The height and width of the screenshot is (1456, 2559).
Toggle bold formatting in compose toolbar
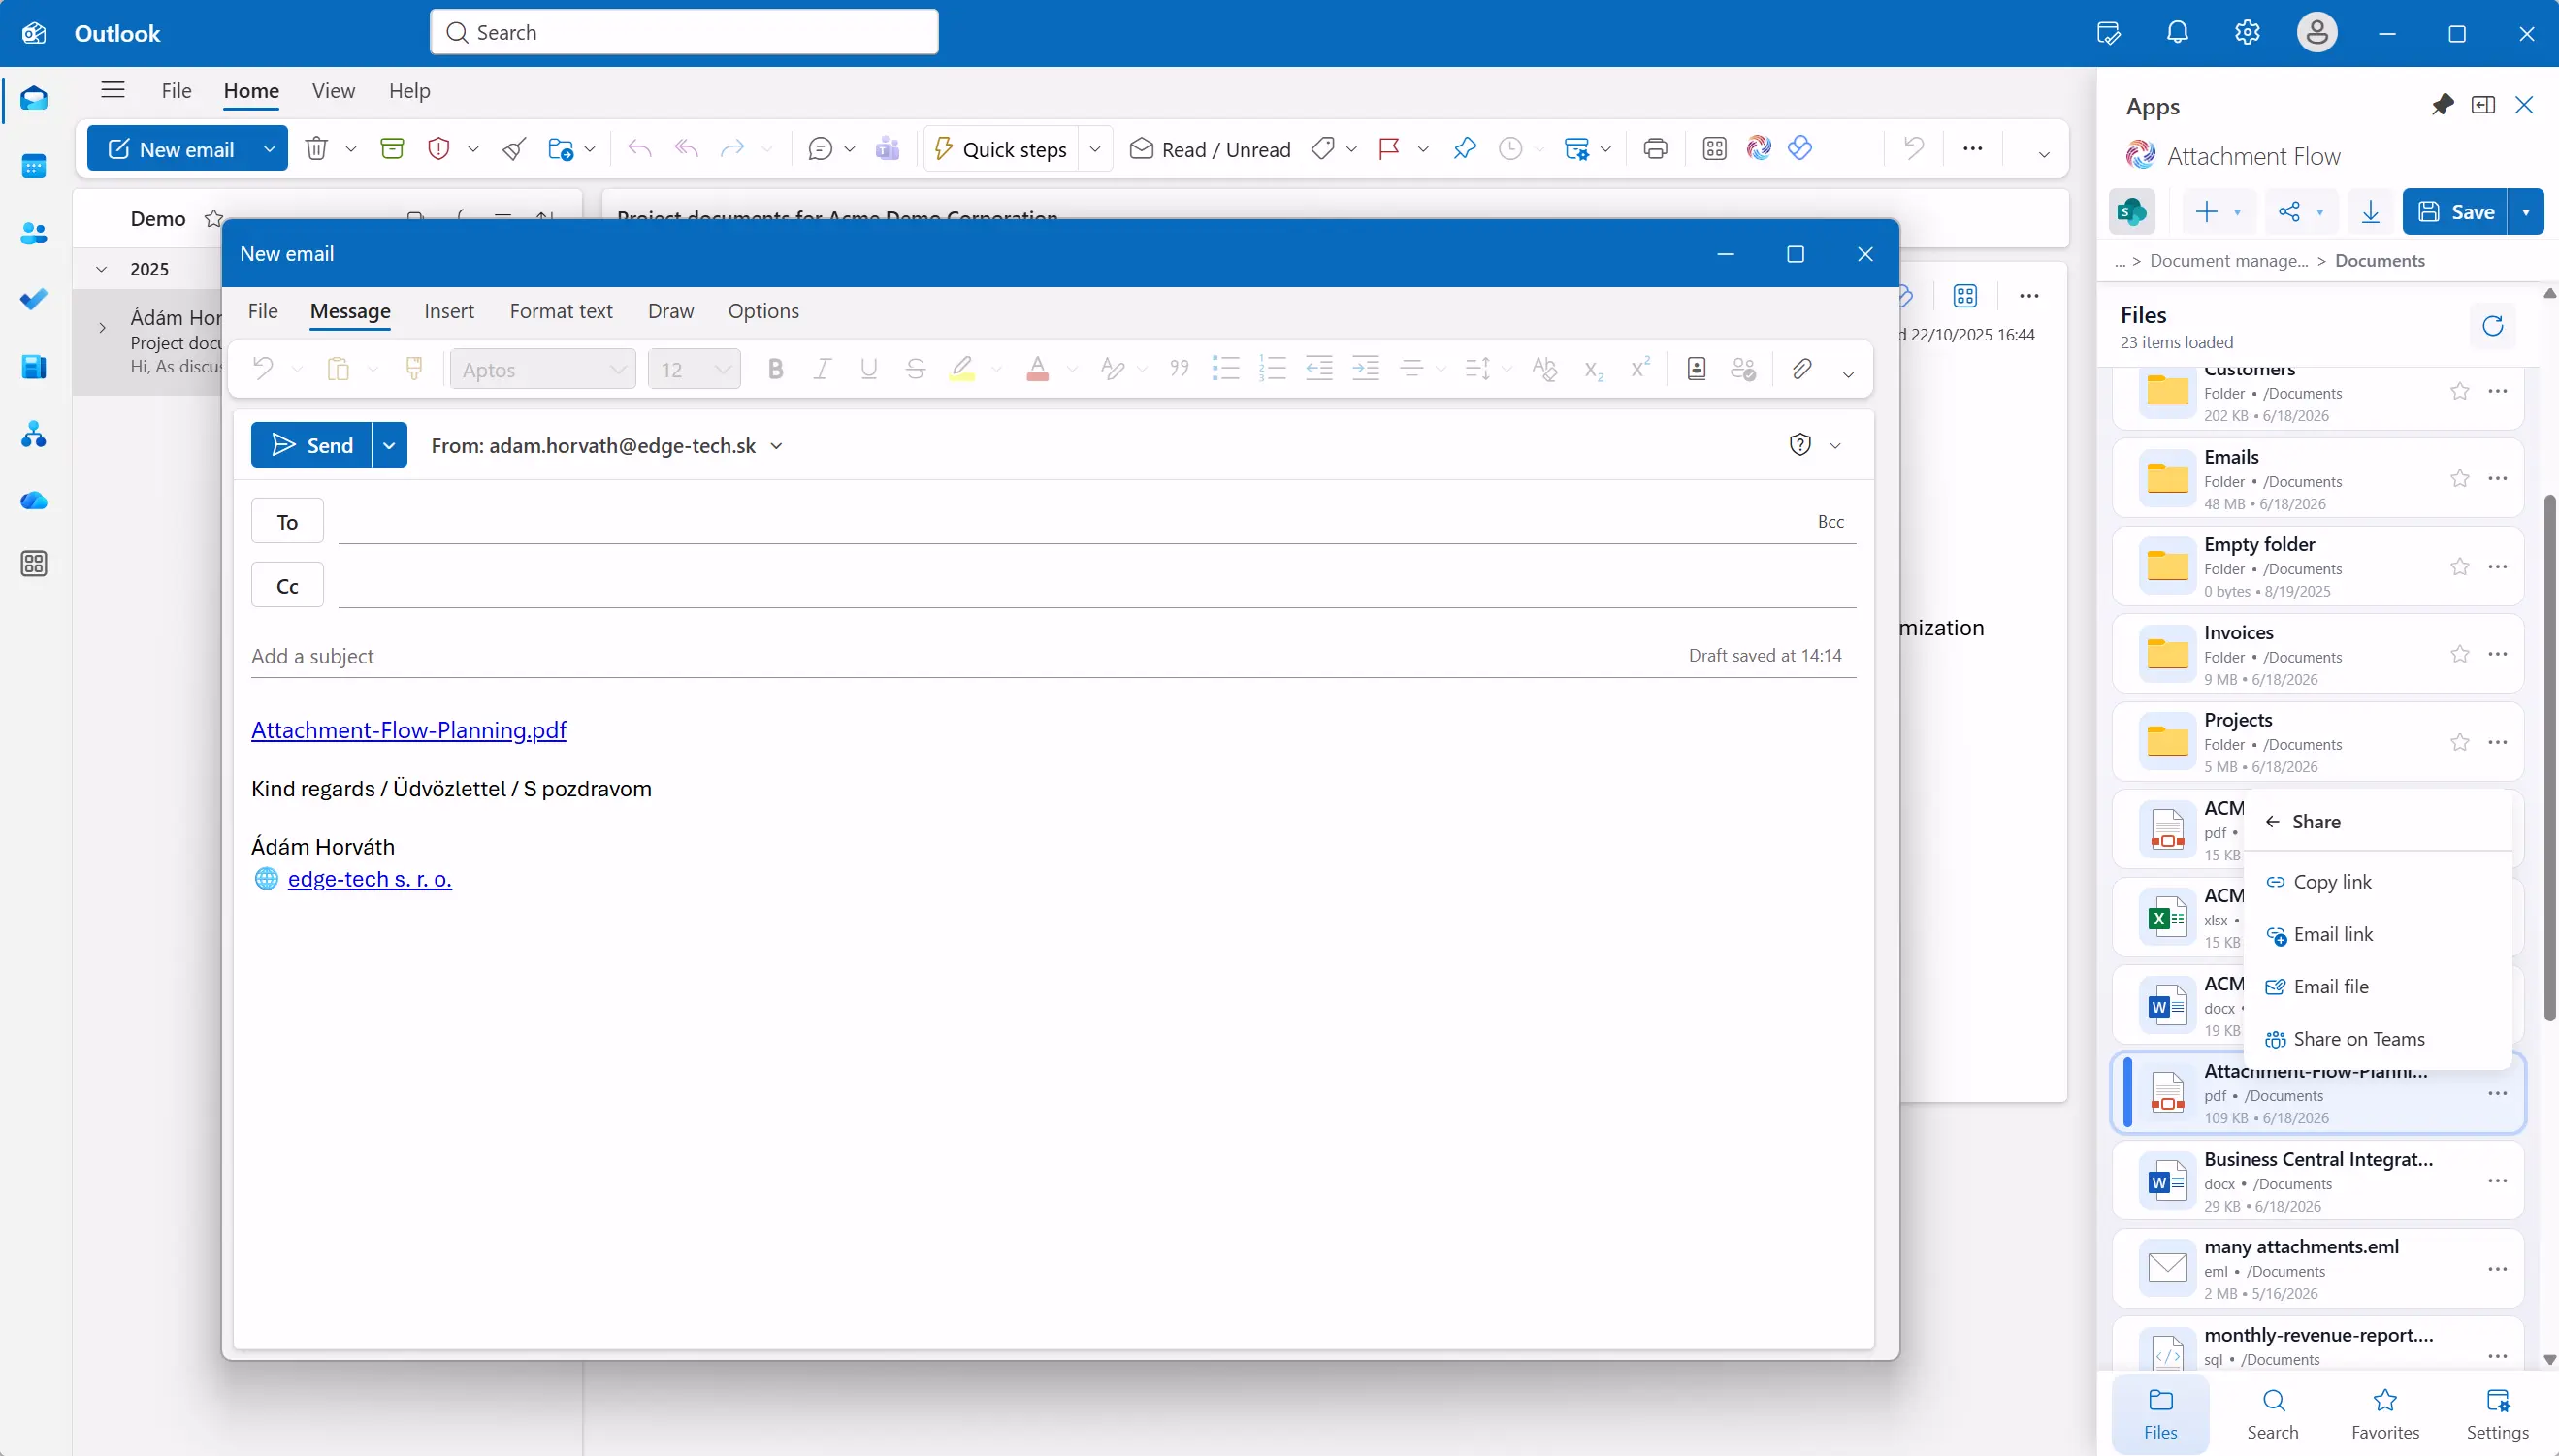pyautogui.click(x=775, y=369)
